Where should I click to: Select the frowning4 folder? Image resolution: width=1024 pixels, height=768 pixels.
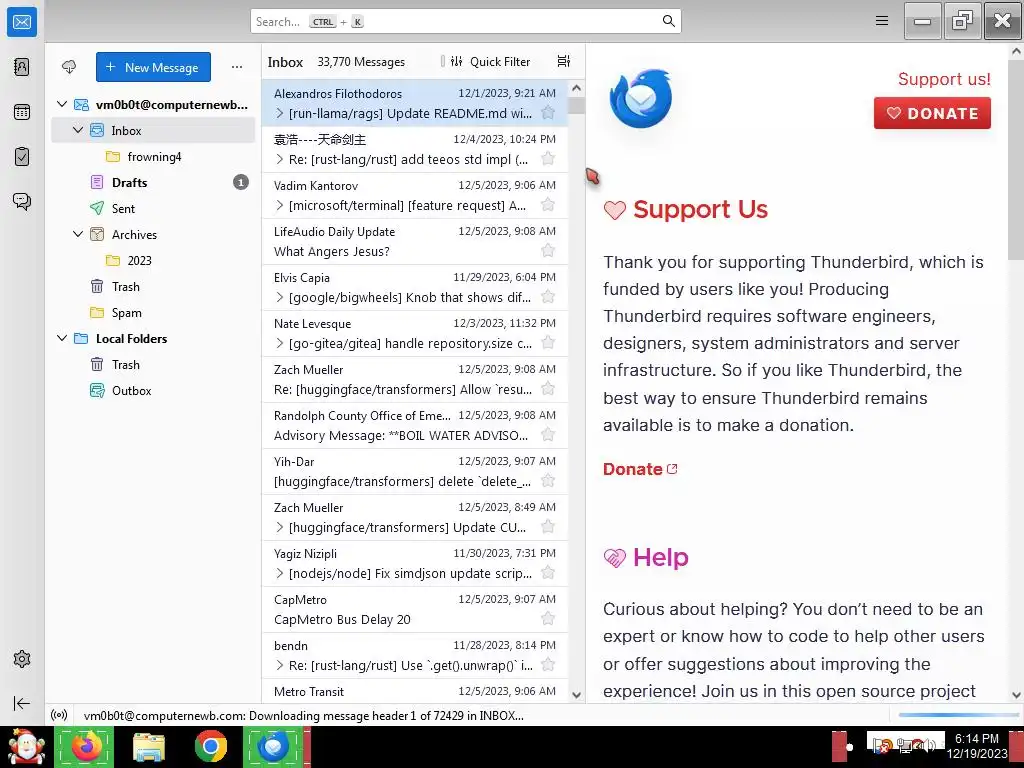[153, 156]
